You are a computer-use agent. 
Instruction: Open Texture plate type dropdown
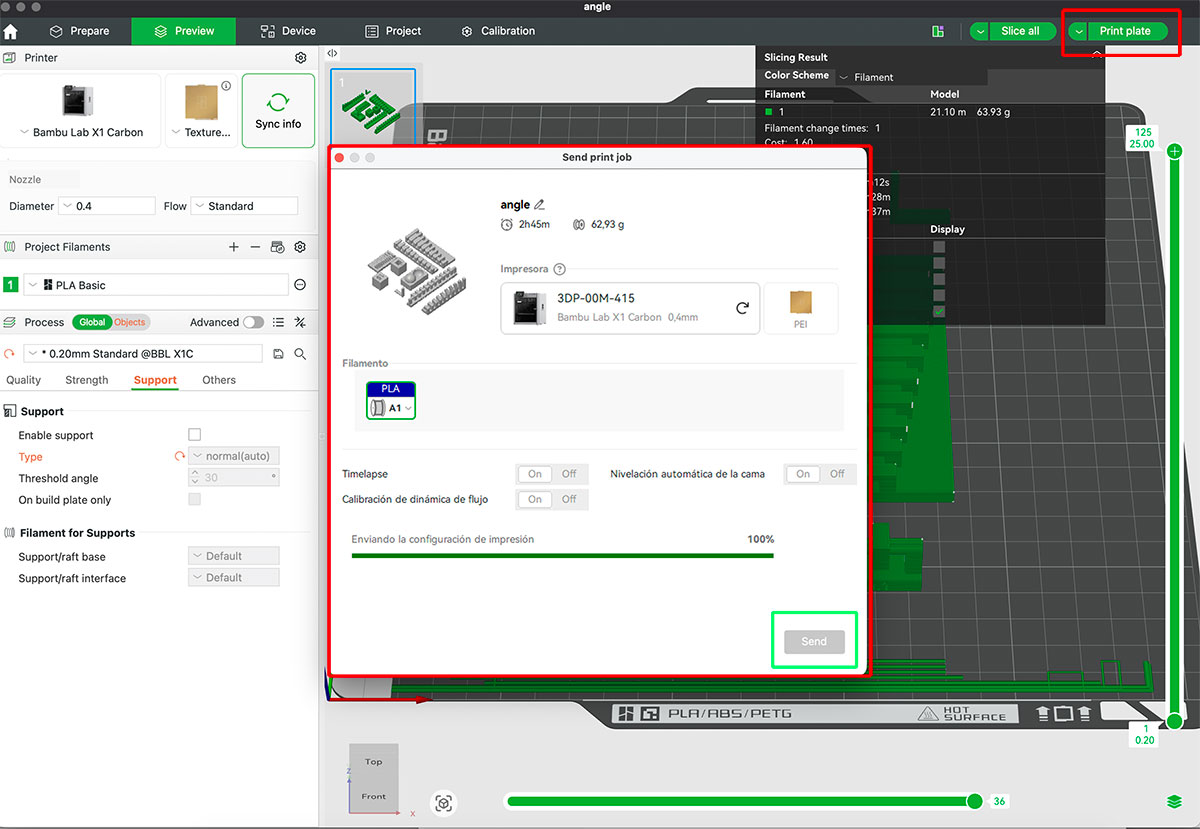coord(202,132)
